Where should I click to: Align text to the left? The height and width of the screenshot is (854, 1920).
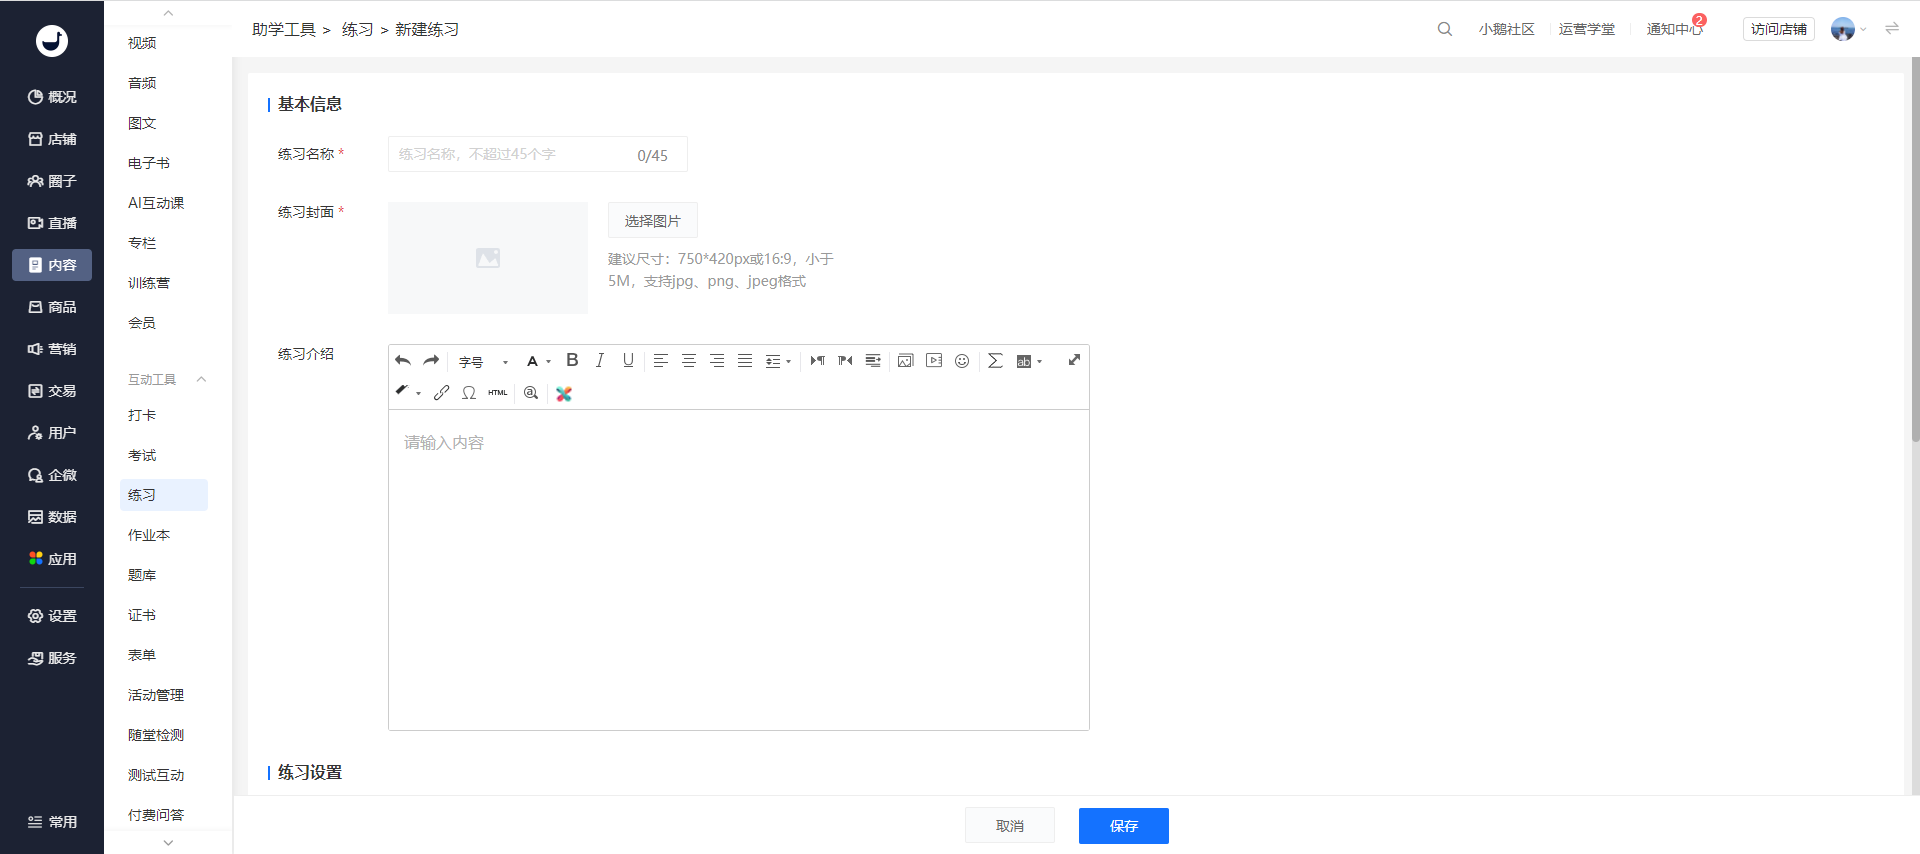[x=661, y=361]
